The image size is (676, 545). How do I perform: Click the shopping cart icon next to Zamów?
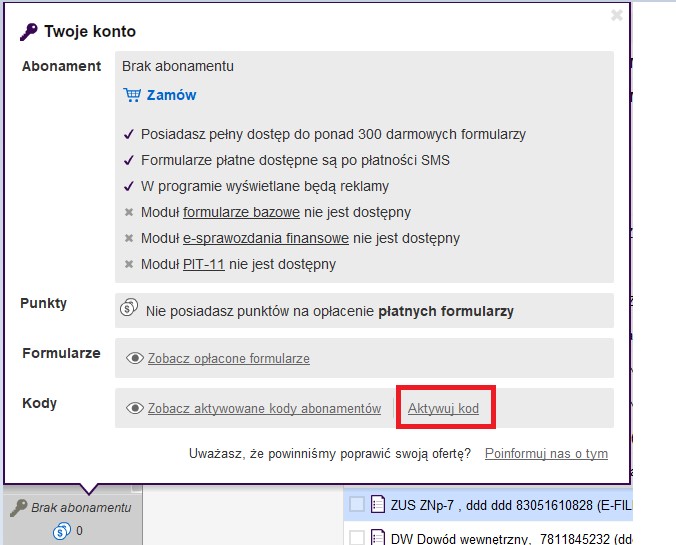pos(132,95)
